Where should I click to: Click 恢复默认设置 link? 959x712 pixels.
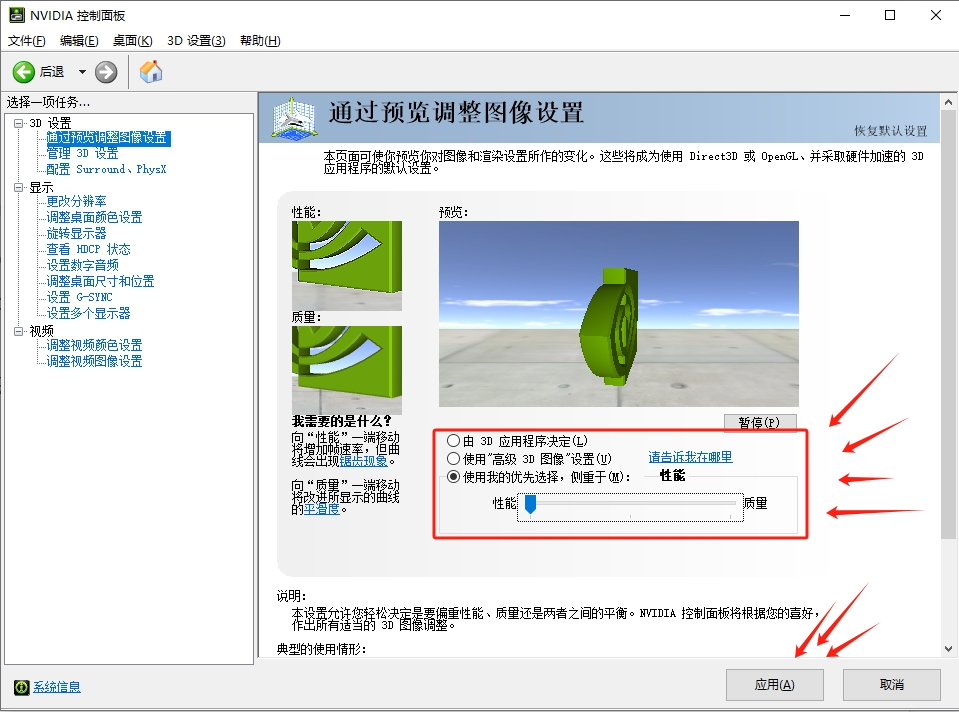[x=890, y=130]
